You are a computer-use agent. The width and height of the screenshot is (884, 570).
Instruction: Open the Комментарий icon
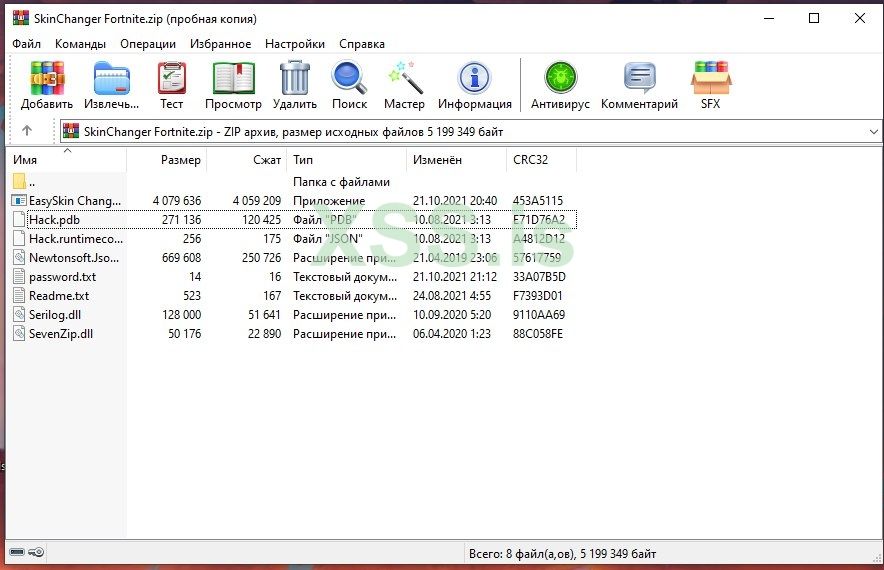point(639,78)
